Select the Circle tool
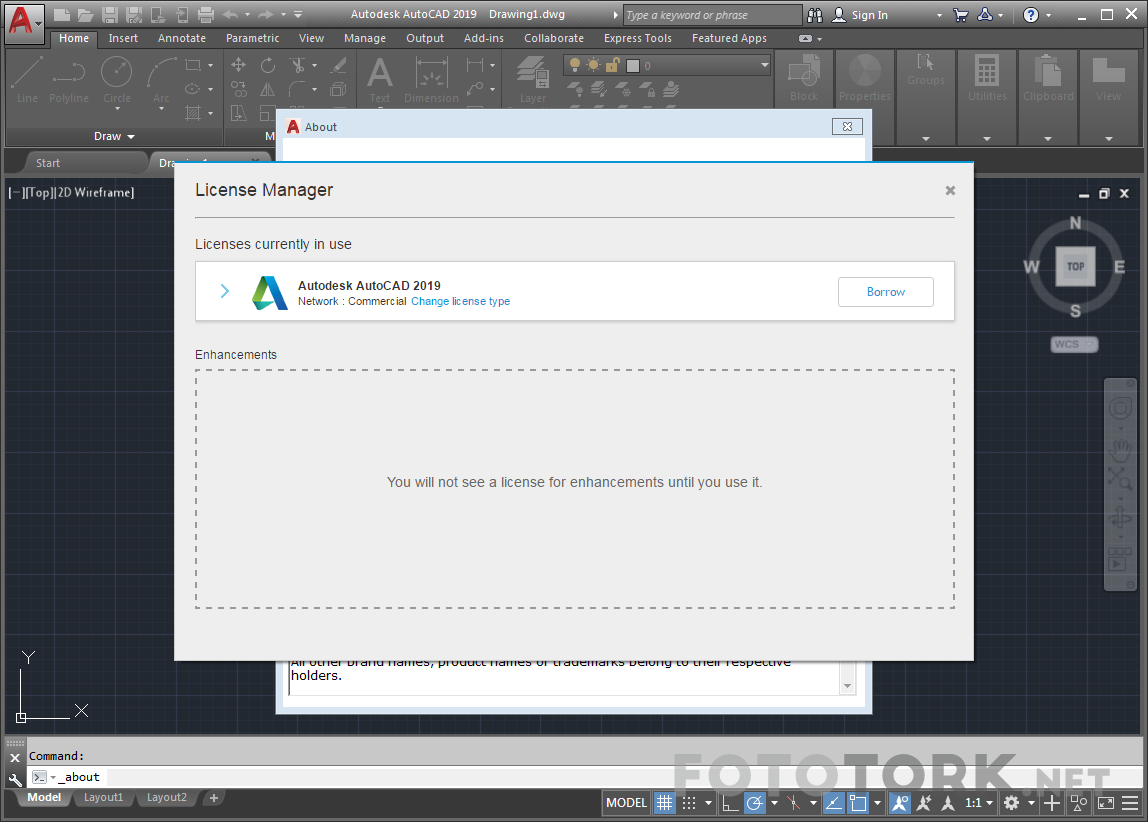 click(x=117, y=82)
